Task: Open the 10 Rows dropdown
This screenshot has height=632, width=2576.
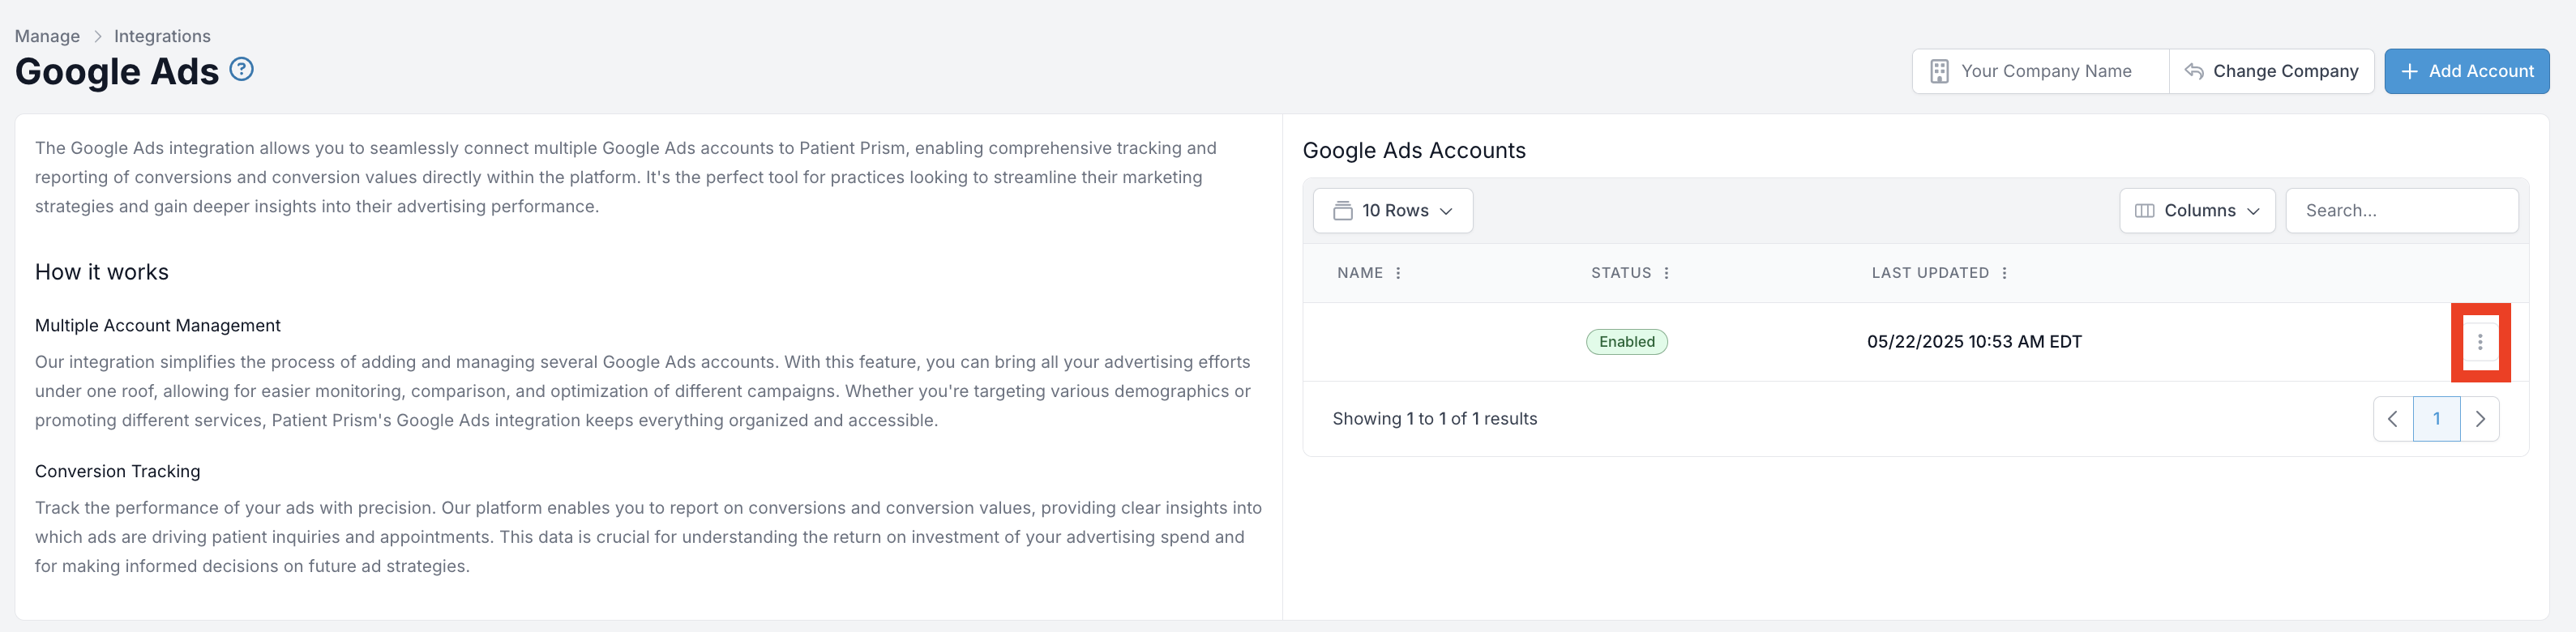Action: [x=1392, y=211]
